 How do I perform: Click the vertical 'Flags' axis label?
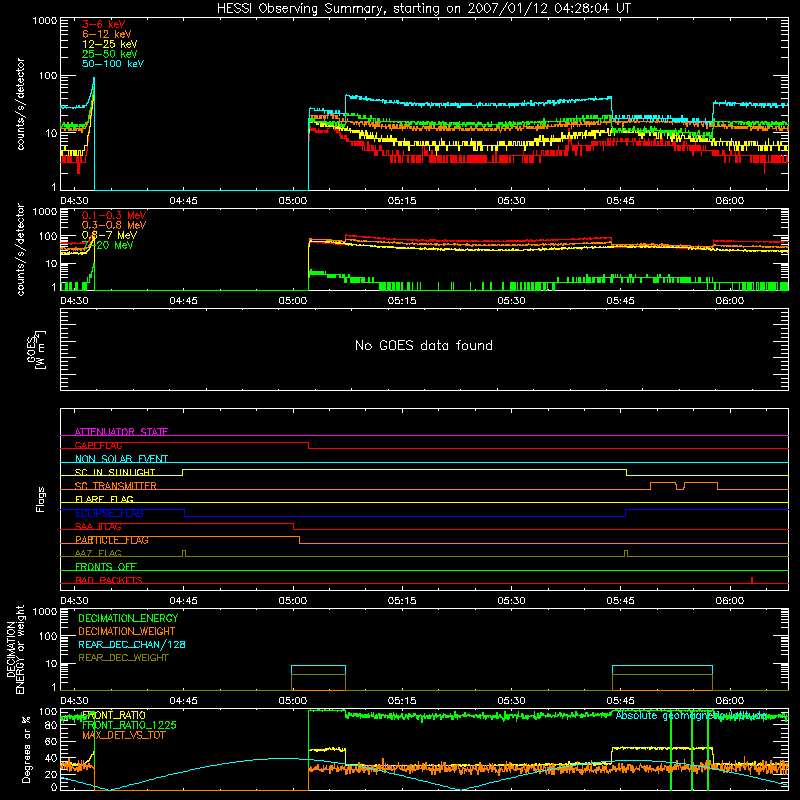click(40, 499)
